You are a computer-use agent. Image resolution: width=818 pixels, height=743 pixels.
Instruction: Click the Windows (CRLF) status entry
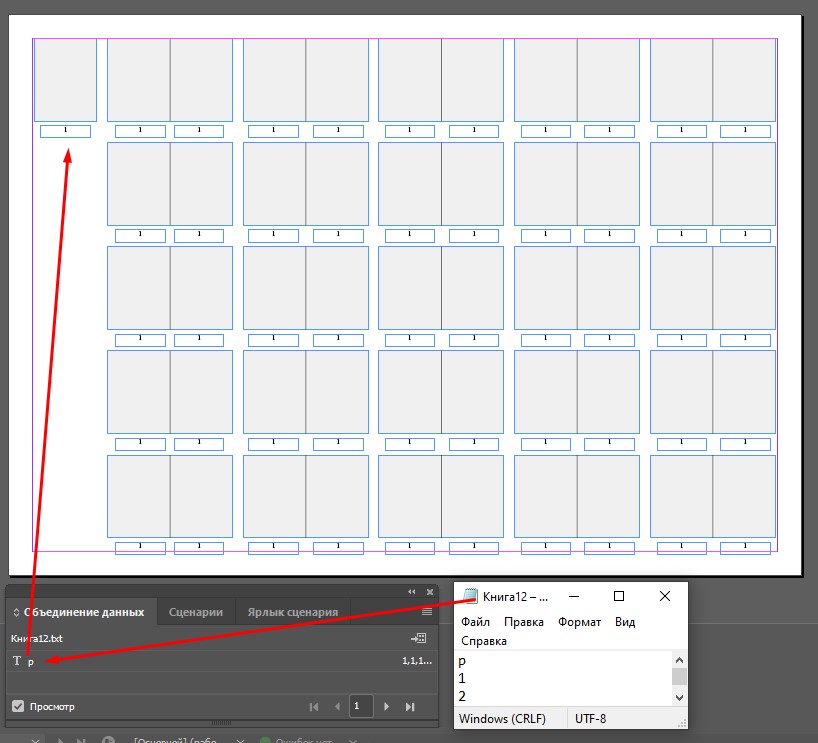click(x=502, y=718)
